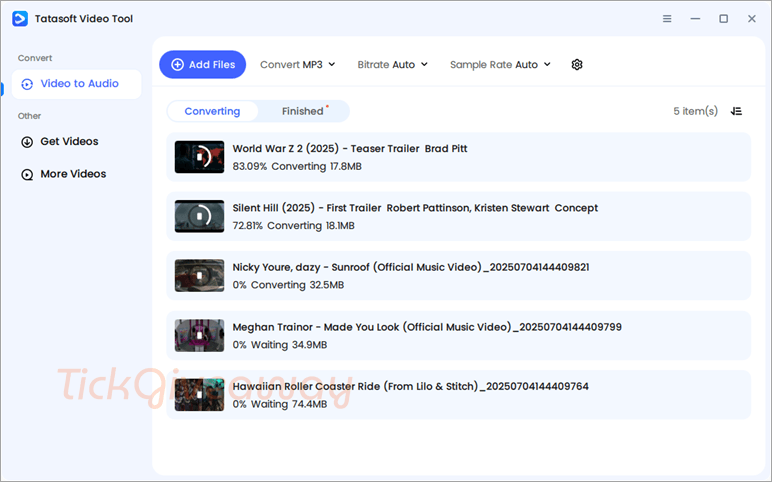This screenshot has height=482, width=772.
Task: Minimize the Tatasoft window
Action: click(695, 19)
